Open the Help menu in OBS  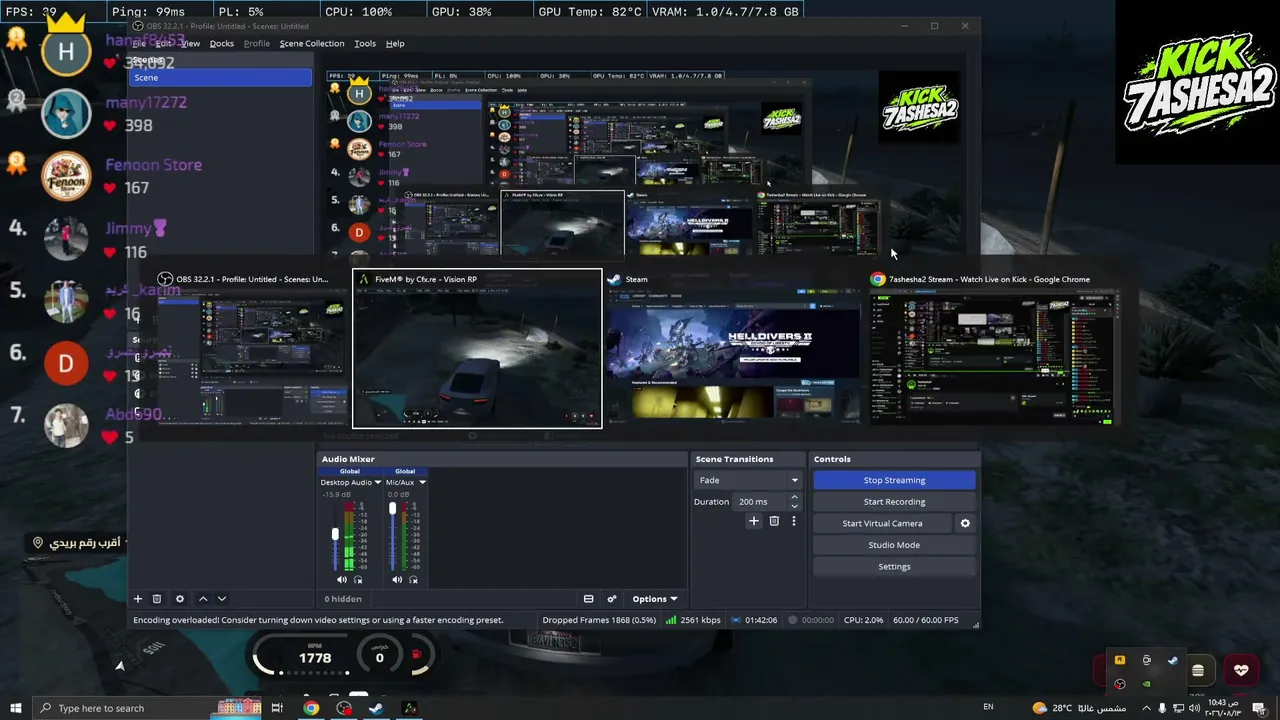pos(395,44)
